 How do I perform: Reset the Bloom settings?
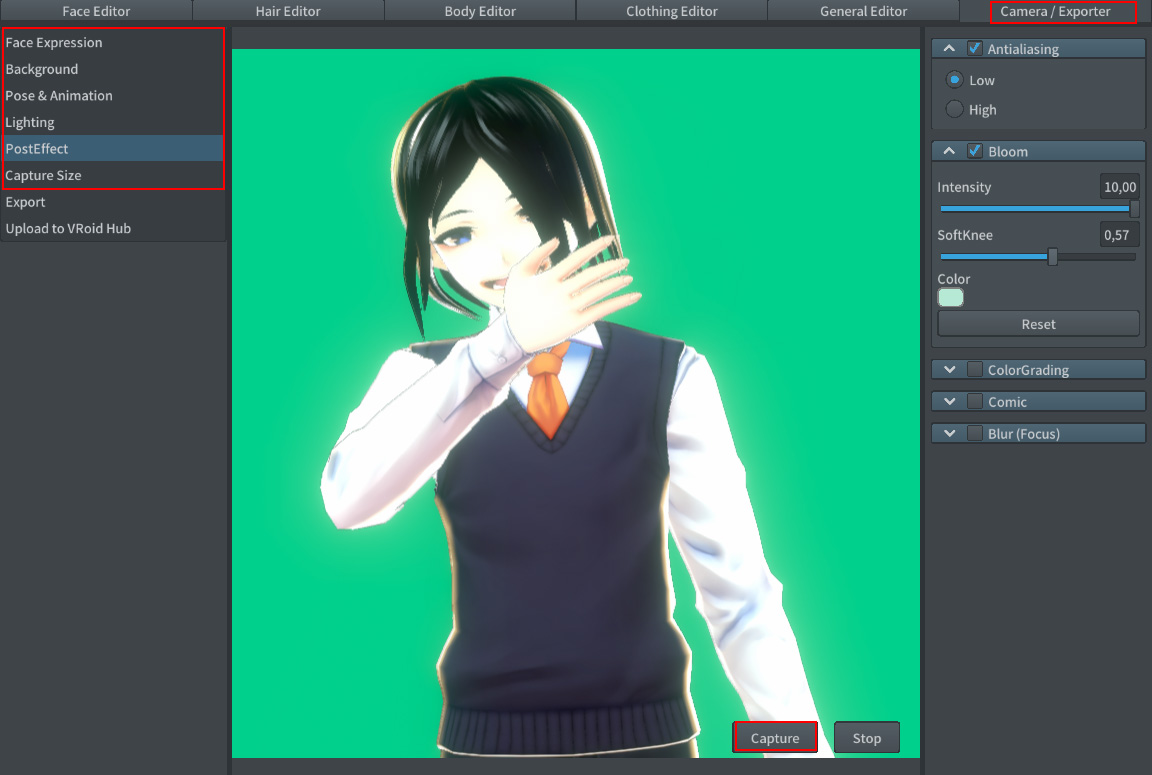point(1038,323)
